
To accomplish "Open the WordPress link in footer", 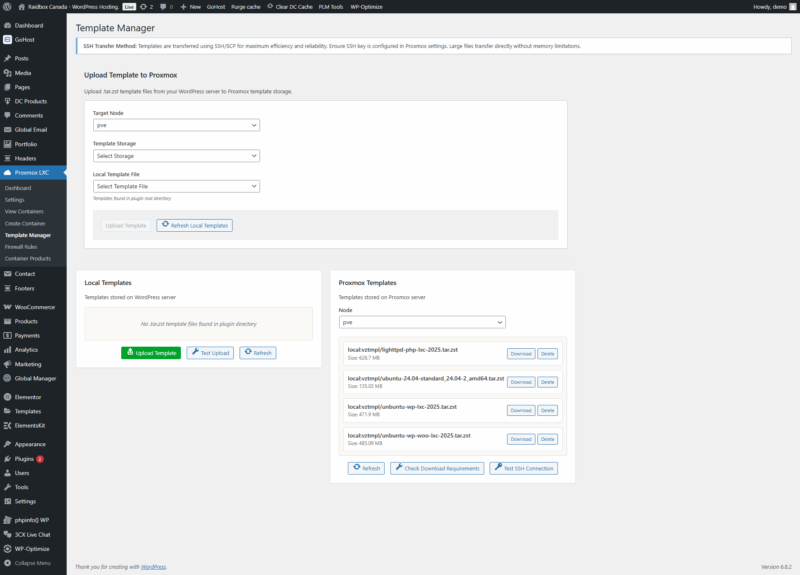I will tap(153, 567).
